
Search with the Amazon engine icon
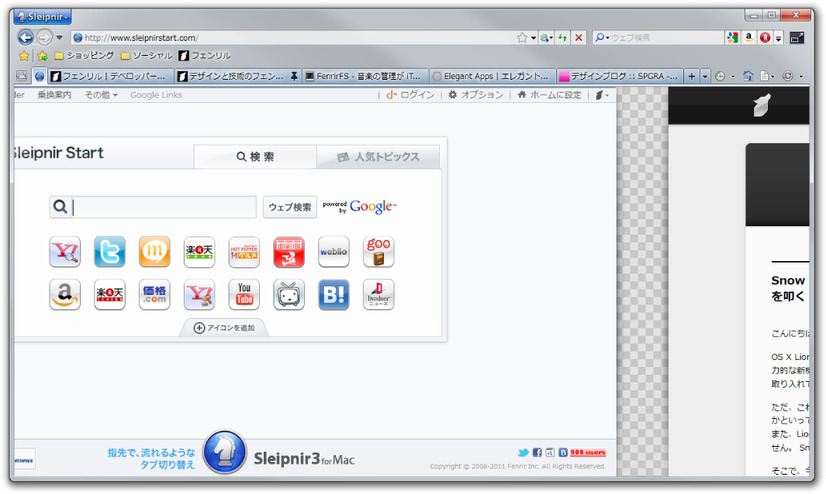pyautogui.click(x=749, y=37)
